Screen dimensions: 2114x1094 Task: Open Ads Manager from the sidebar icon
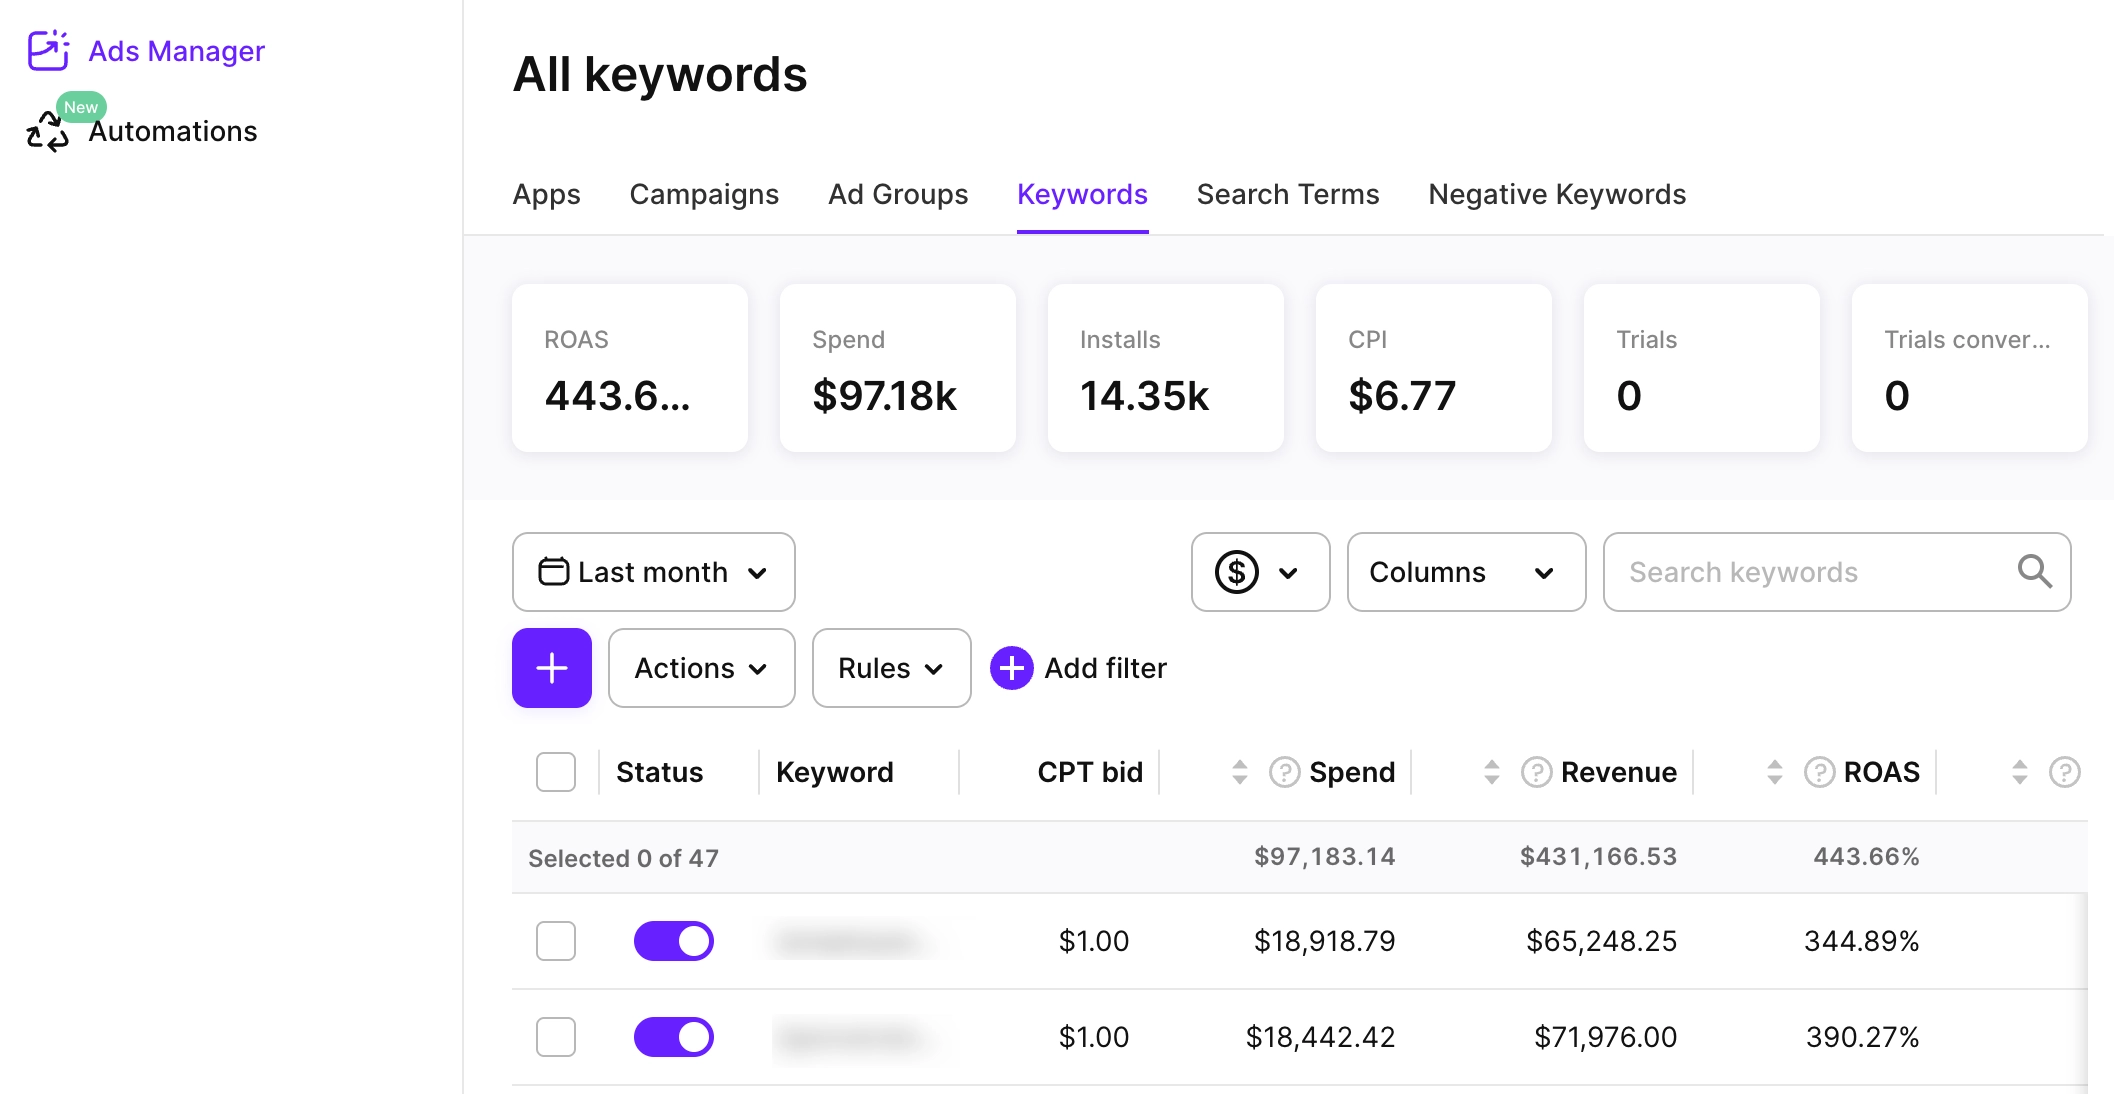[47, 50]
